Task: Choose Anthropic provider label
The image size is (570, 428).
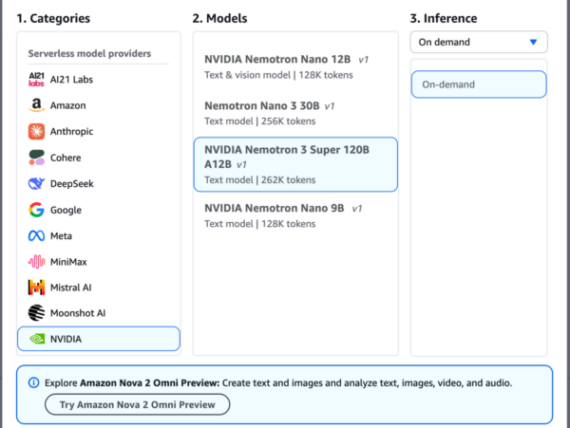Action: (x=72, y=132)
